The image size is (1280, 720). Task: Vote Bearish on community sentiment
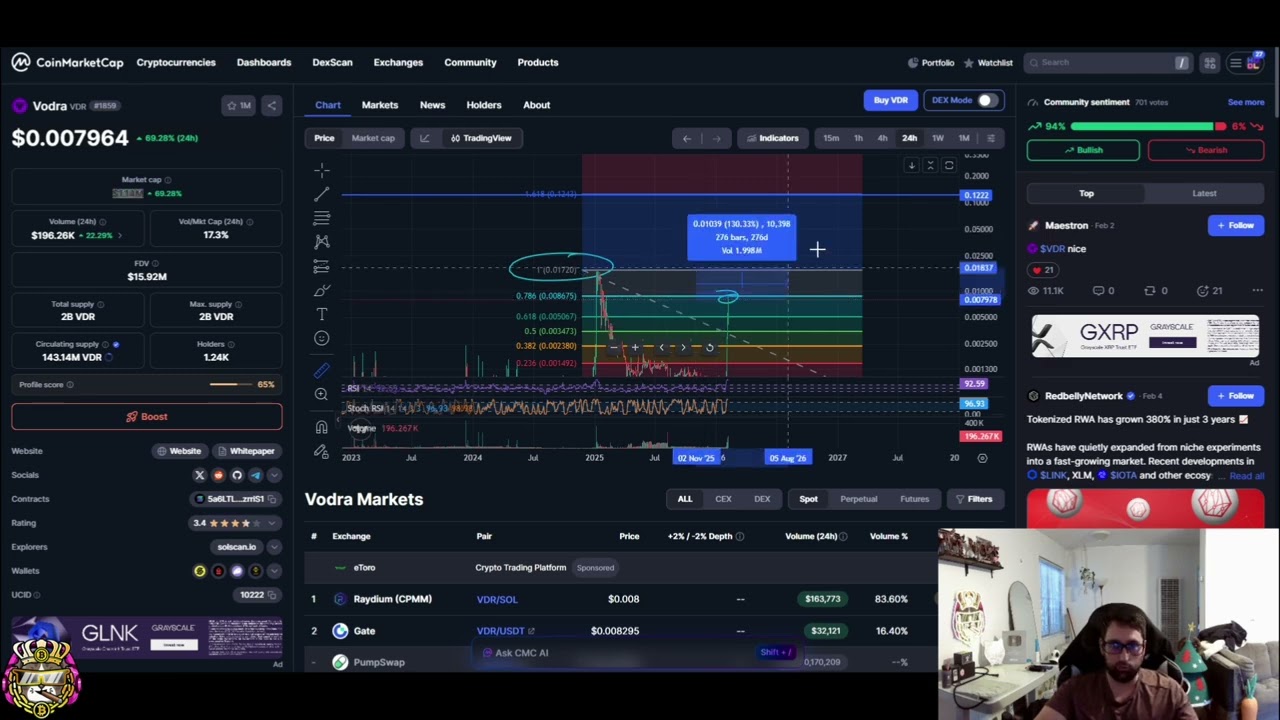pyautogui.click(x=1206, y=150)
